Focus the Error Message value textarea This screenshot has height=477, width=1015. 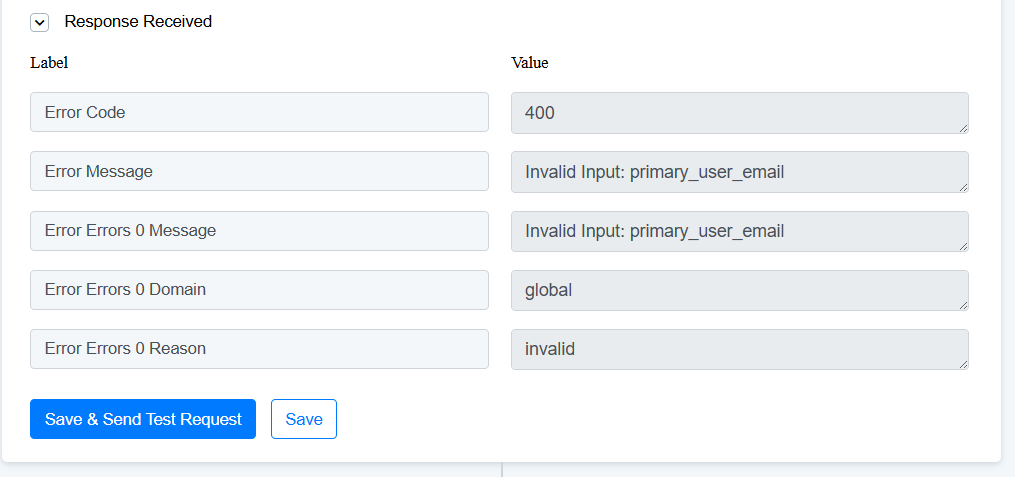pyautogui.click(x=739, y=172)
